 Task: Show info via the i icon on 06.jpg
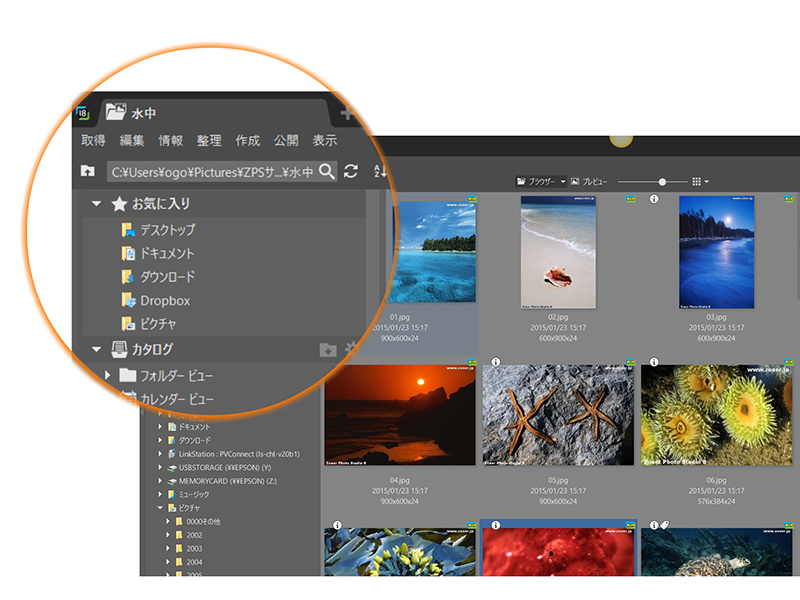654,362
